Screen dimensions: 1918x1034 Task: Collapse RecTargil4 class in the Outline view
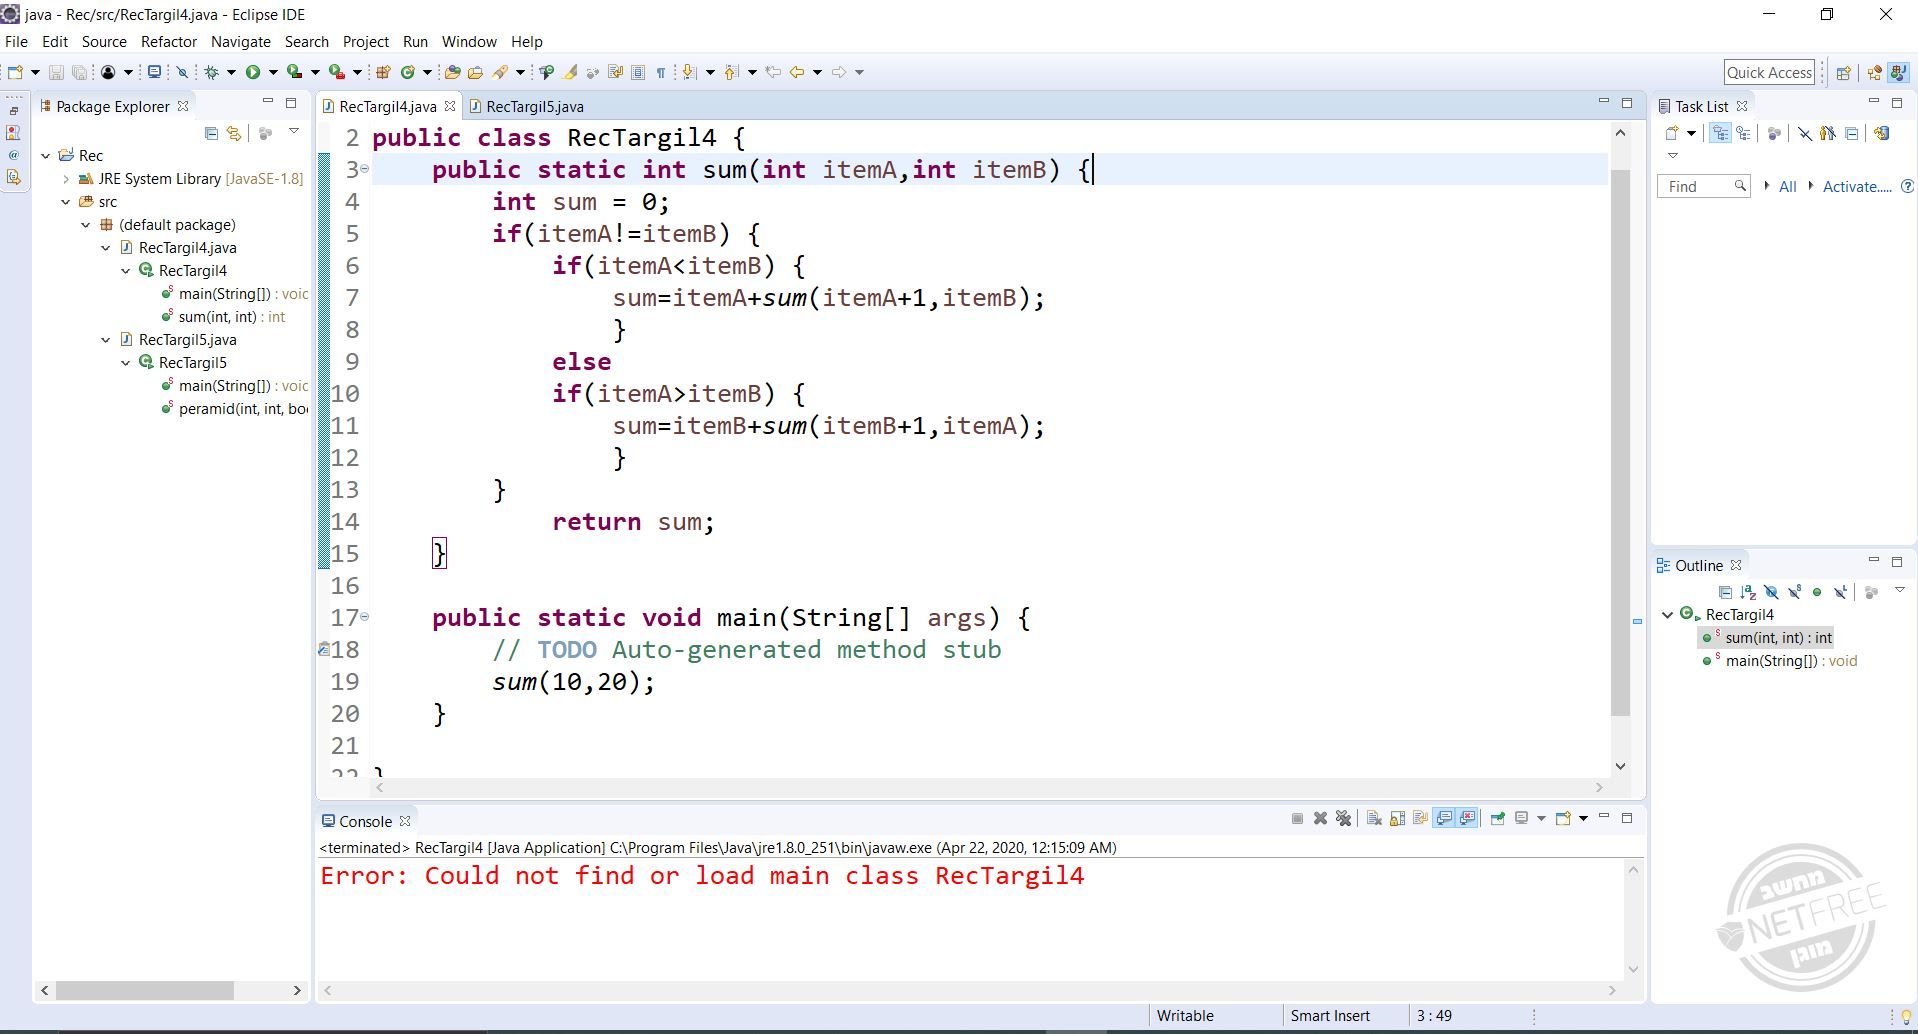[1668, 615]
